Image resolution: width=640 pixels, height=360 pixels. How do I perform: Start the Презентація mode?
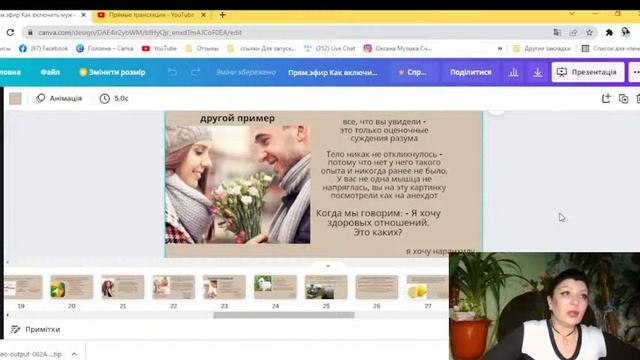587,72
